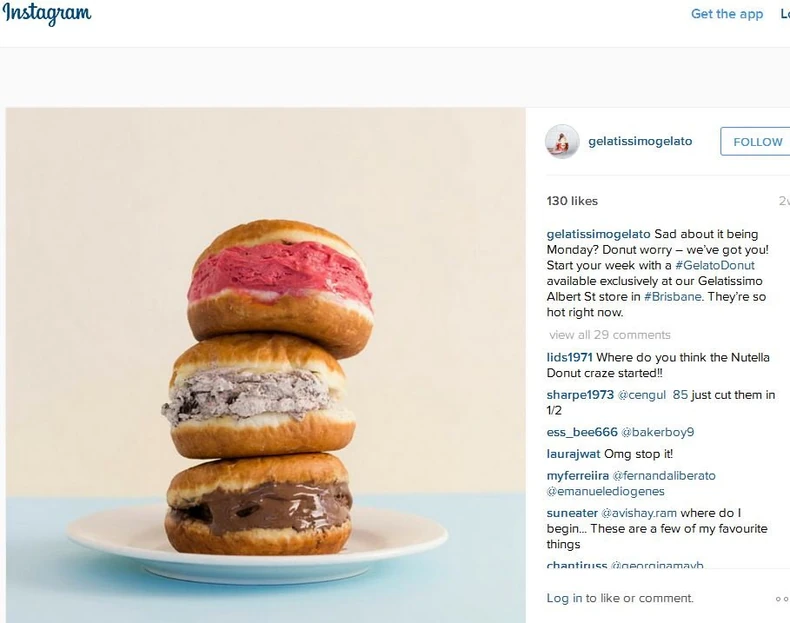Click the Instagram logo
Screen dimensions: 790x623
[x=47, y=13]
